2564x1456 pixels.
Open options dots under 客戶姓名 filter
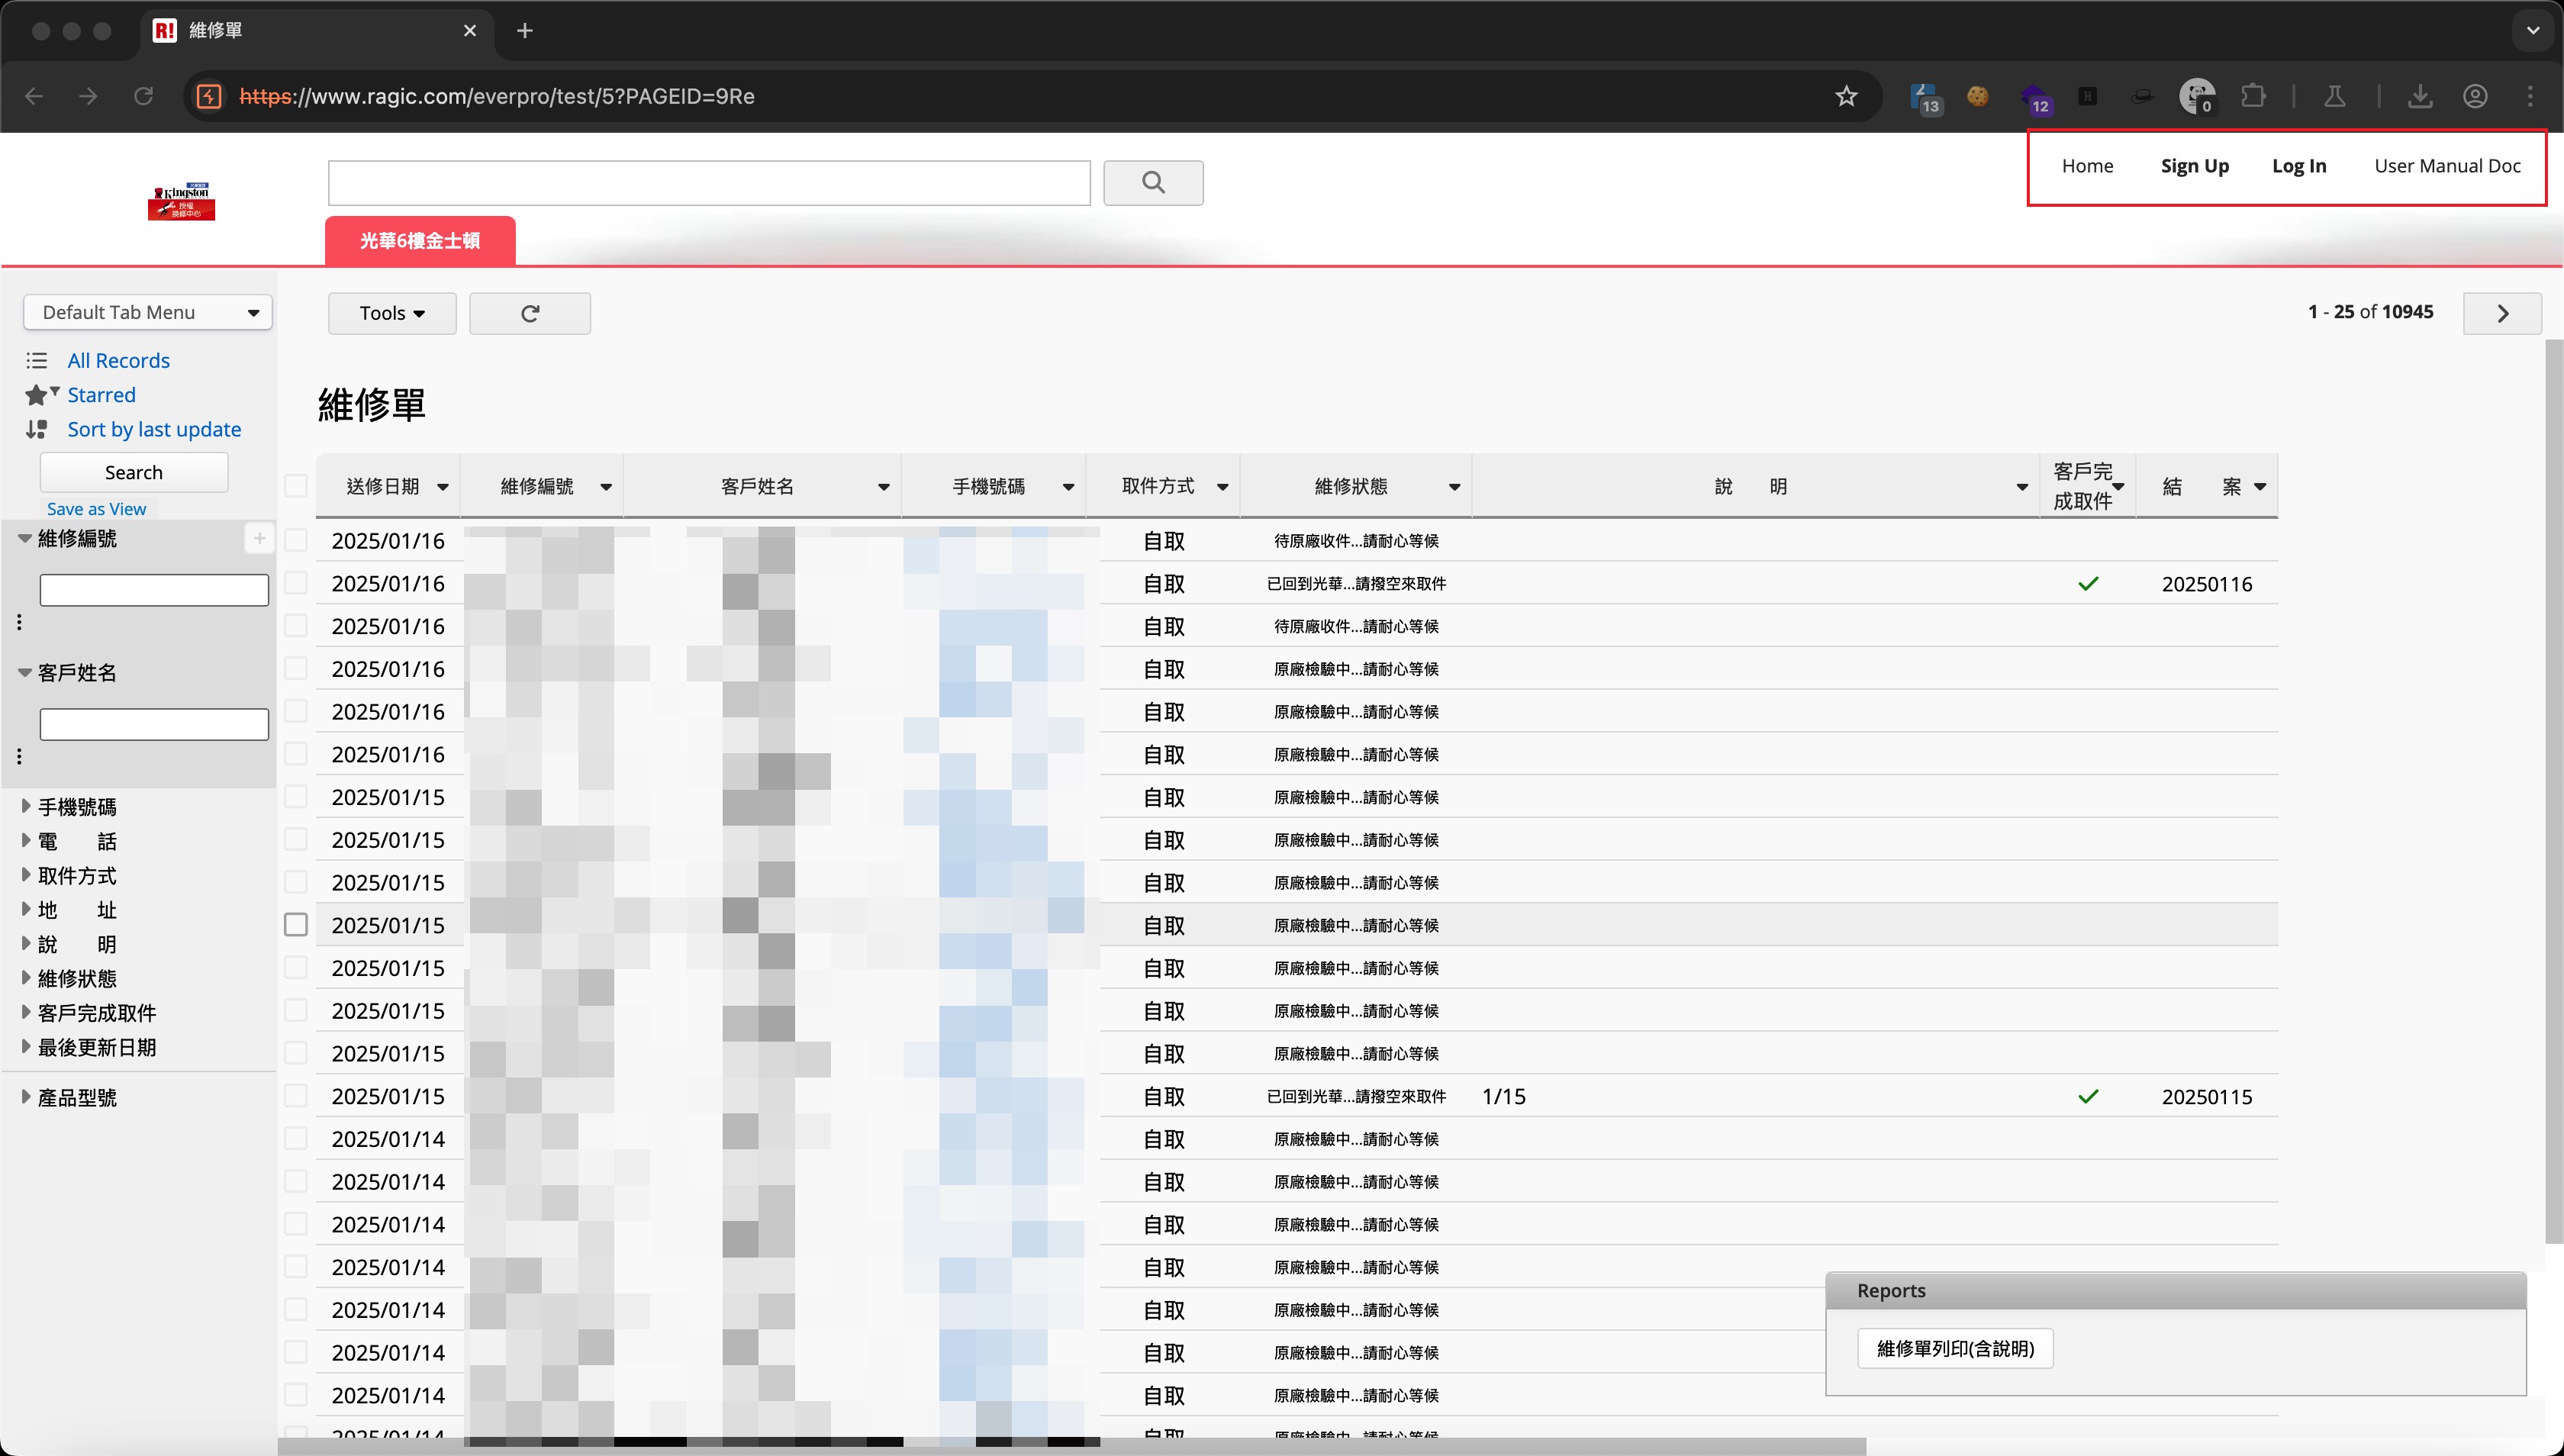point(19,756)
